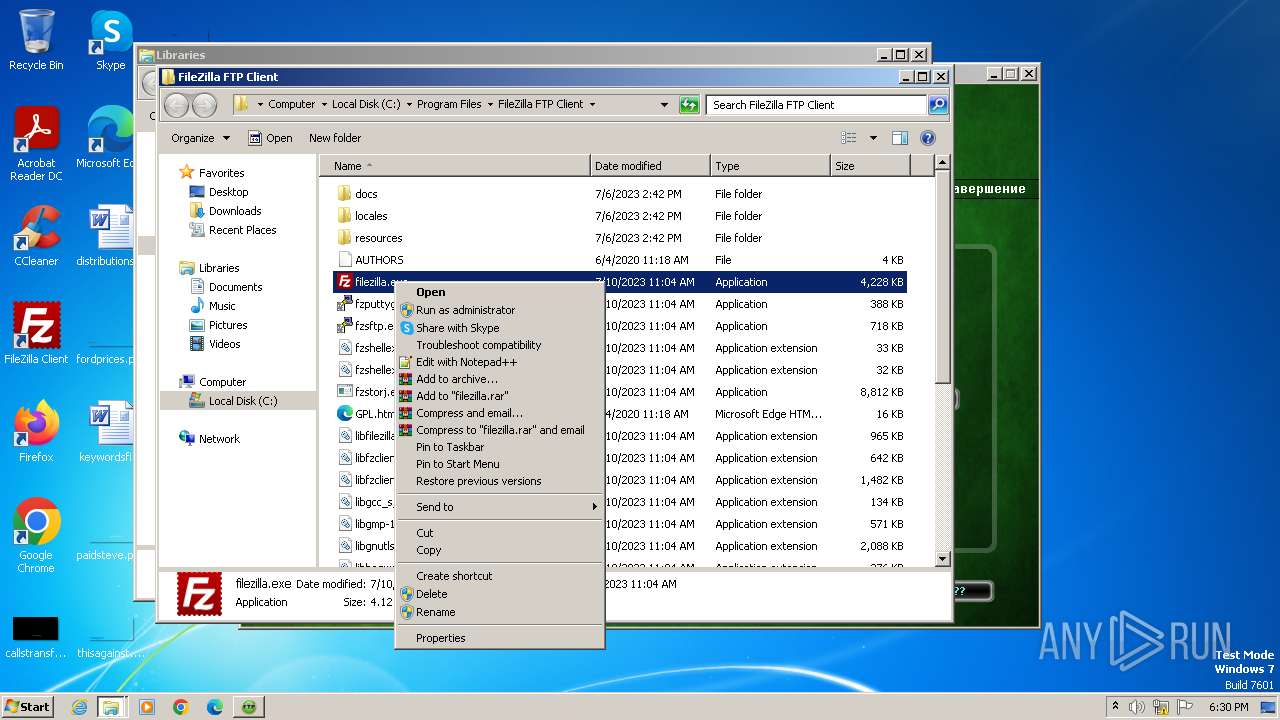The width and height of the screenshot is (1280, 720).
Task: Choose Restore previous versions
Action: (x=500, y=481)
